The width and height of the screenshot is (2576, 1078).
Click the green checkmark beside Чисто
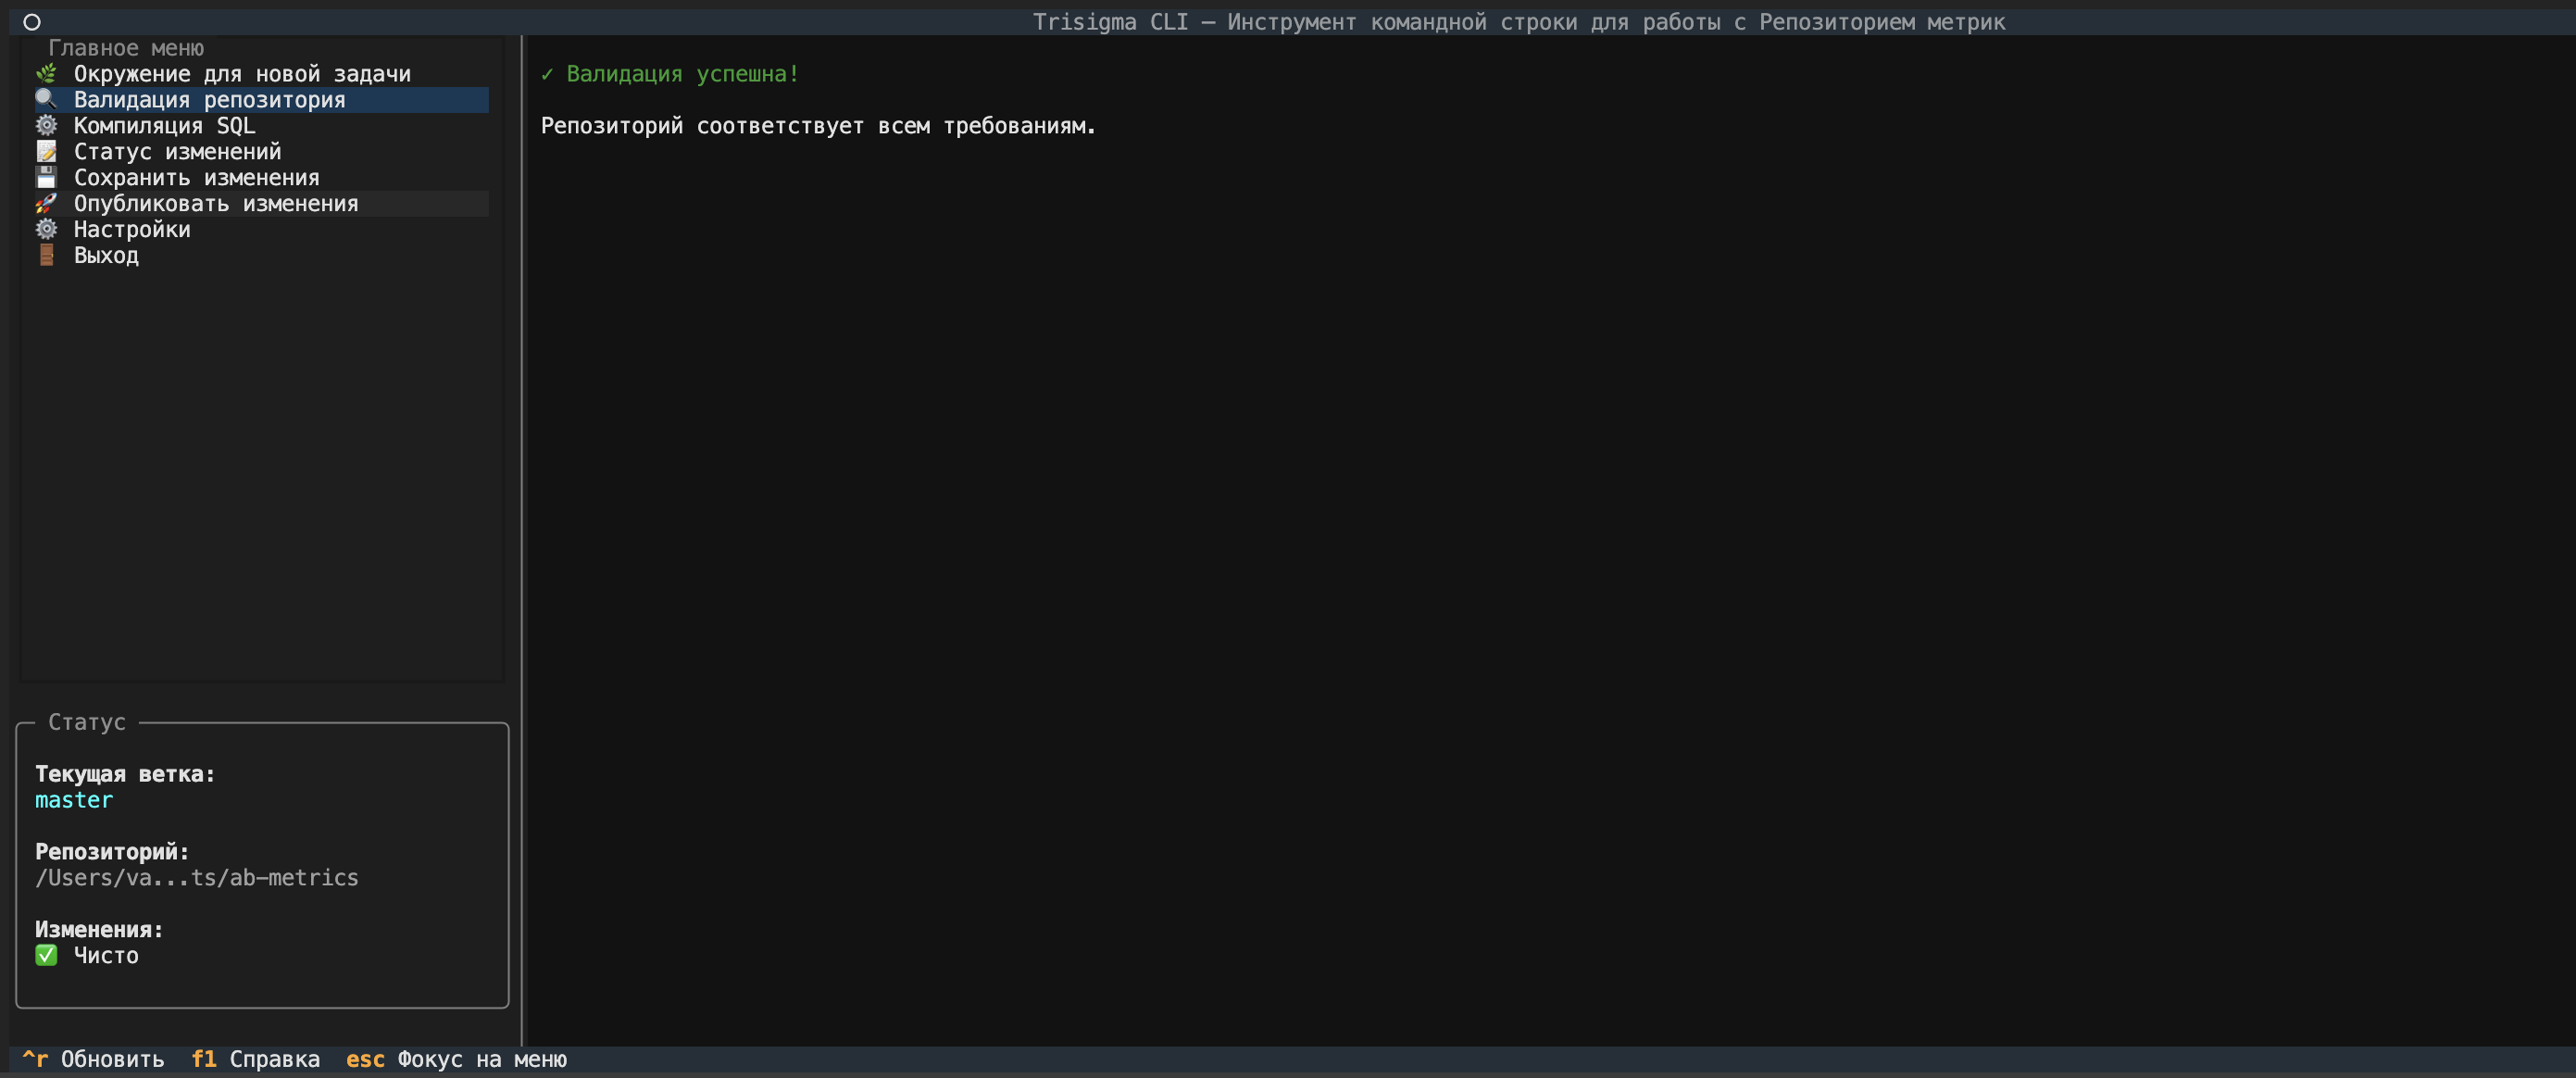click(46, 956)
